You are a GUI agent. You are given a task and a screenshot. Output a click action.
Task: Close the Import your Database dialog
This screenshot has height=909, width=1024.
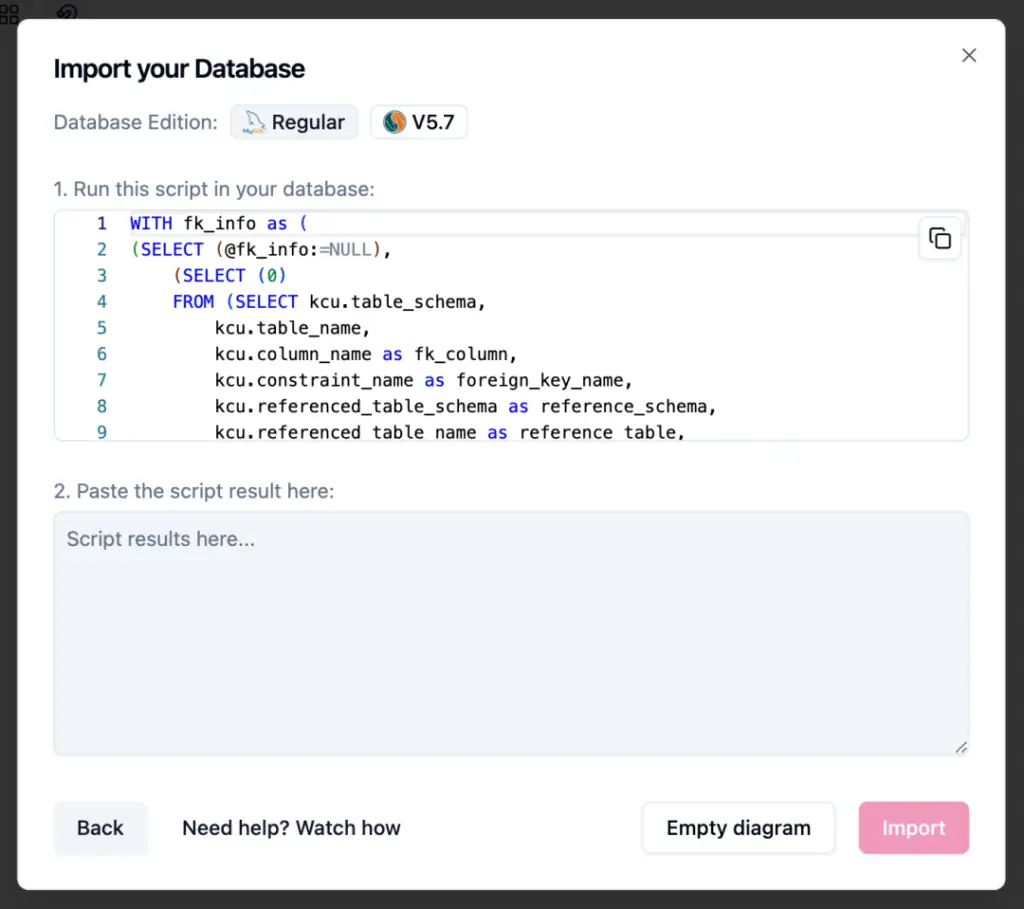click(968, 56)
